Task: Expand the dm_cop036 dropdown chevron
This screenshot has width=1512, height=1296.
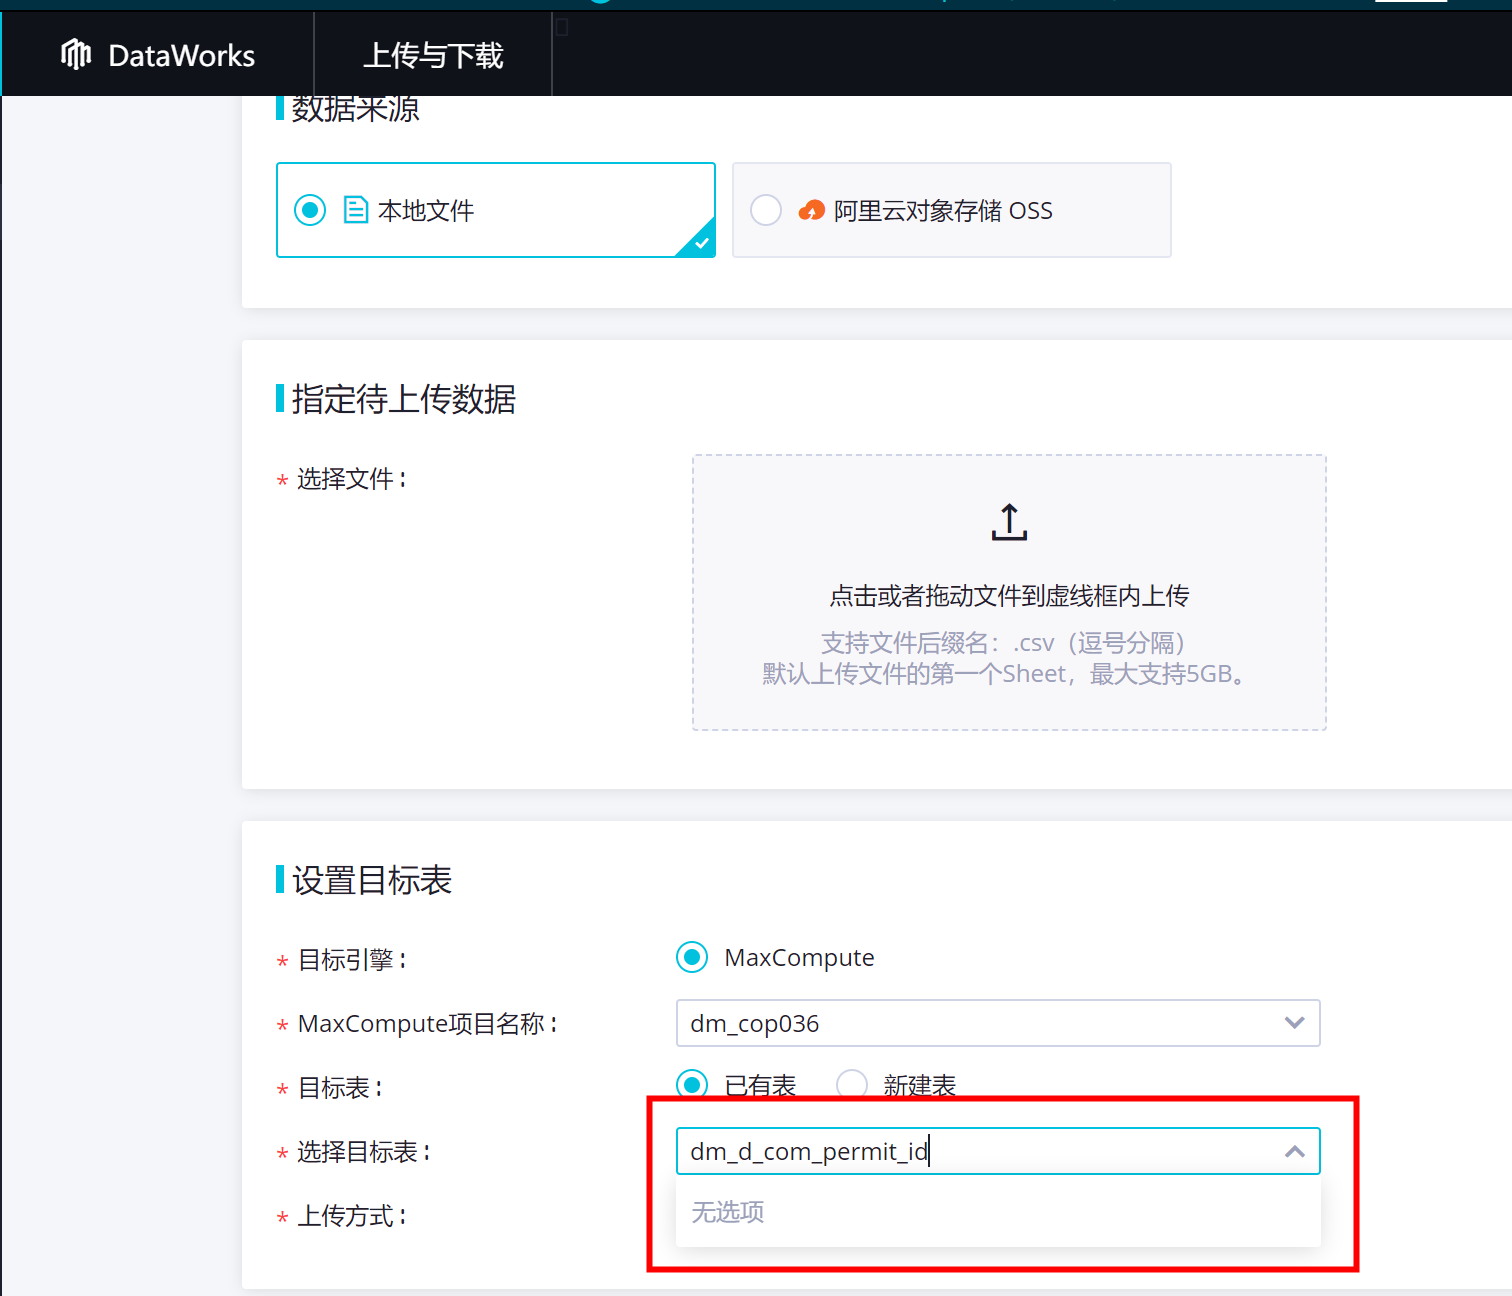Action: coord(1294,1023)
